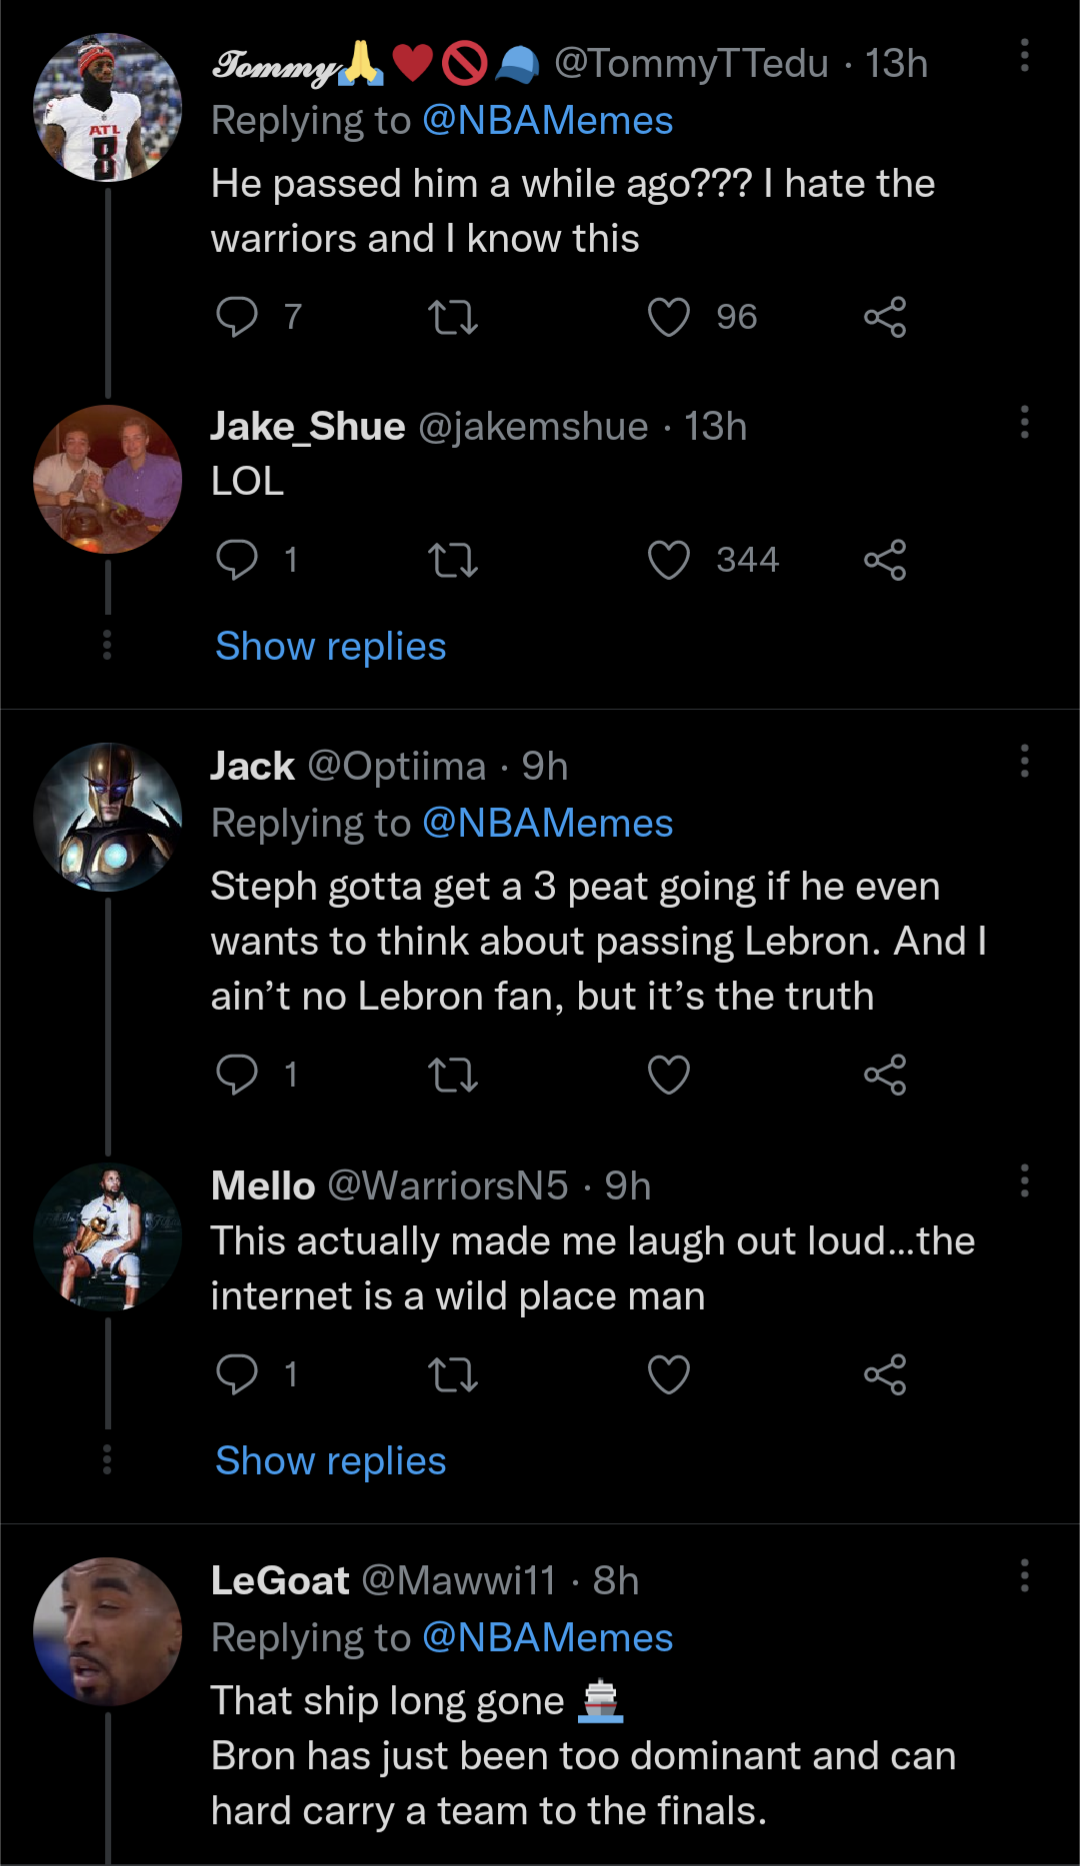The width and height of the screenshot is (1080, 1866).
Task: Show replies under Mello's tweet
Action: 331,1461
